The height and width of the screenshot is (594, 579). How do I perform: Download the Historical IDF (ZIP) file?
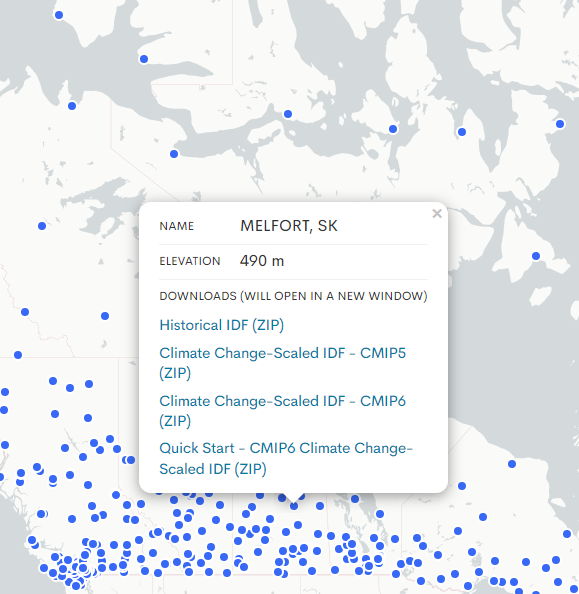click(222, 325)
